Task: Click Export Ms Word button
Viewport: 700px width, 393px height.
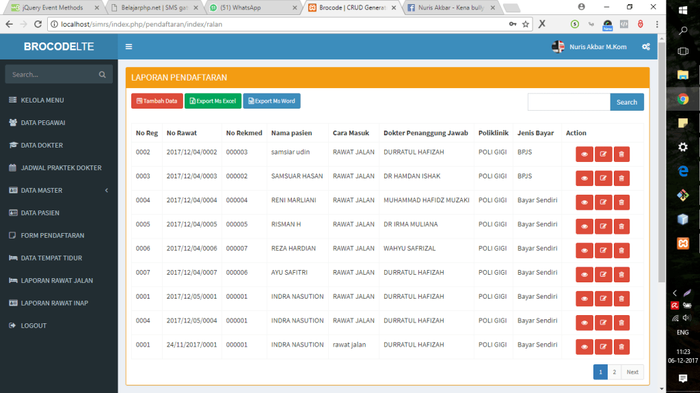Action: 271,101
